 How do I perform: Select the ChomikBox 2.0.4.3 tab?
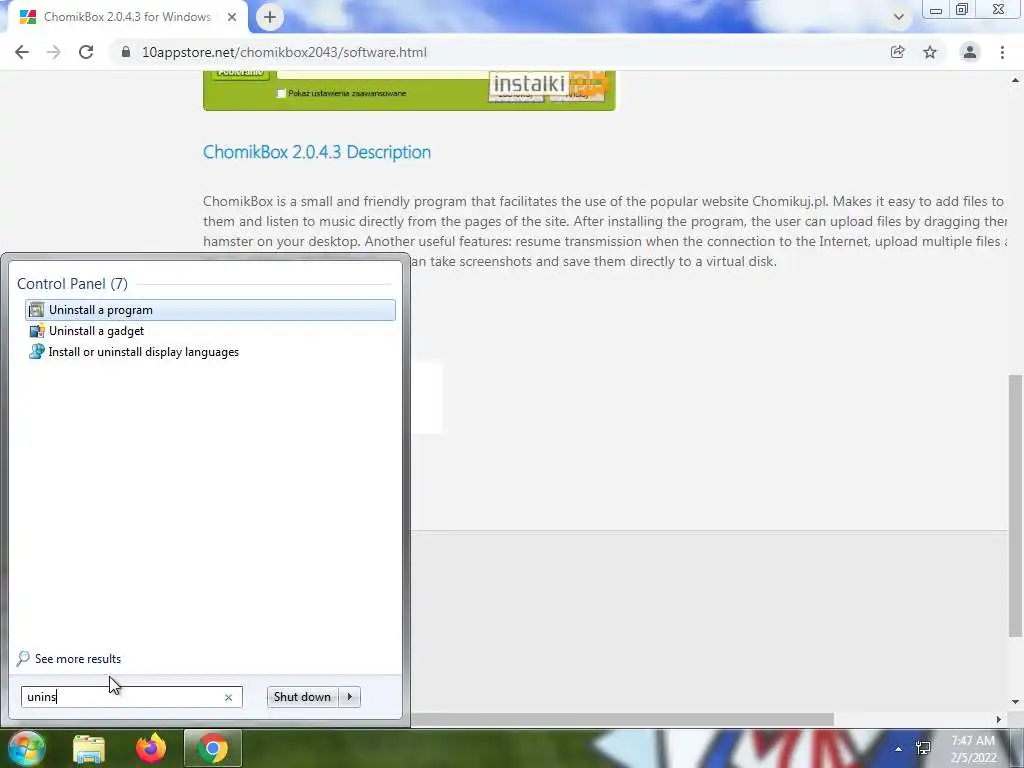127,17
